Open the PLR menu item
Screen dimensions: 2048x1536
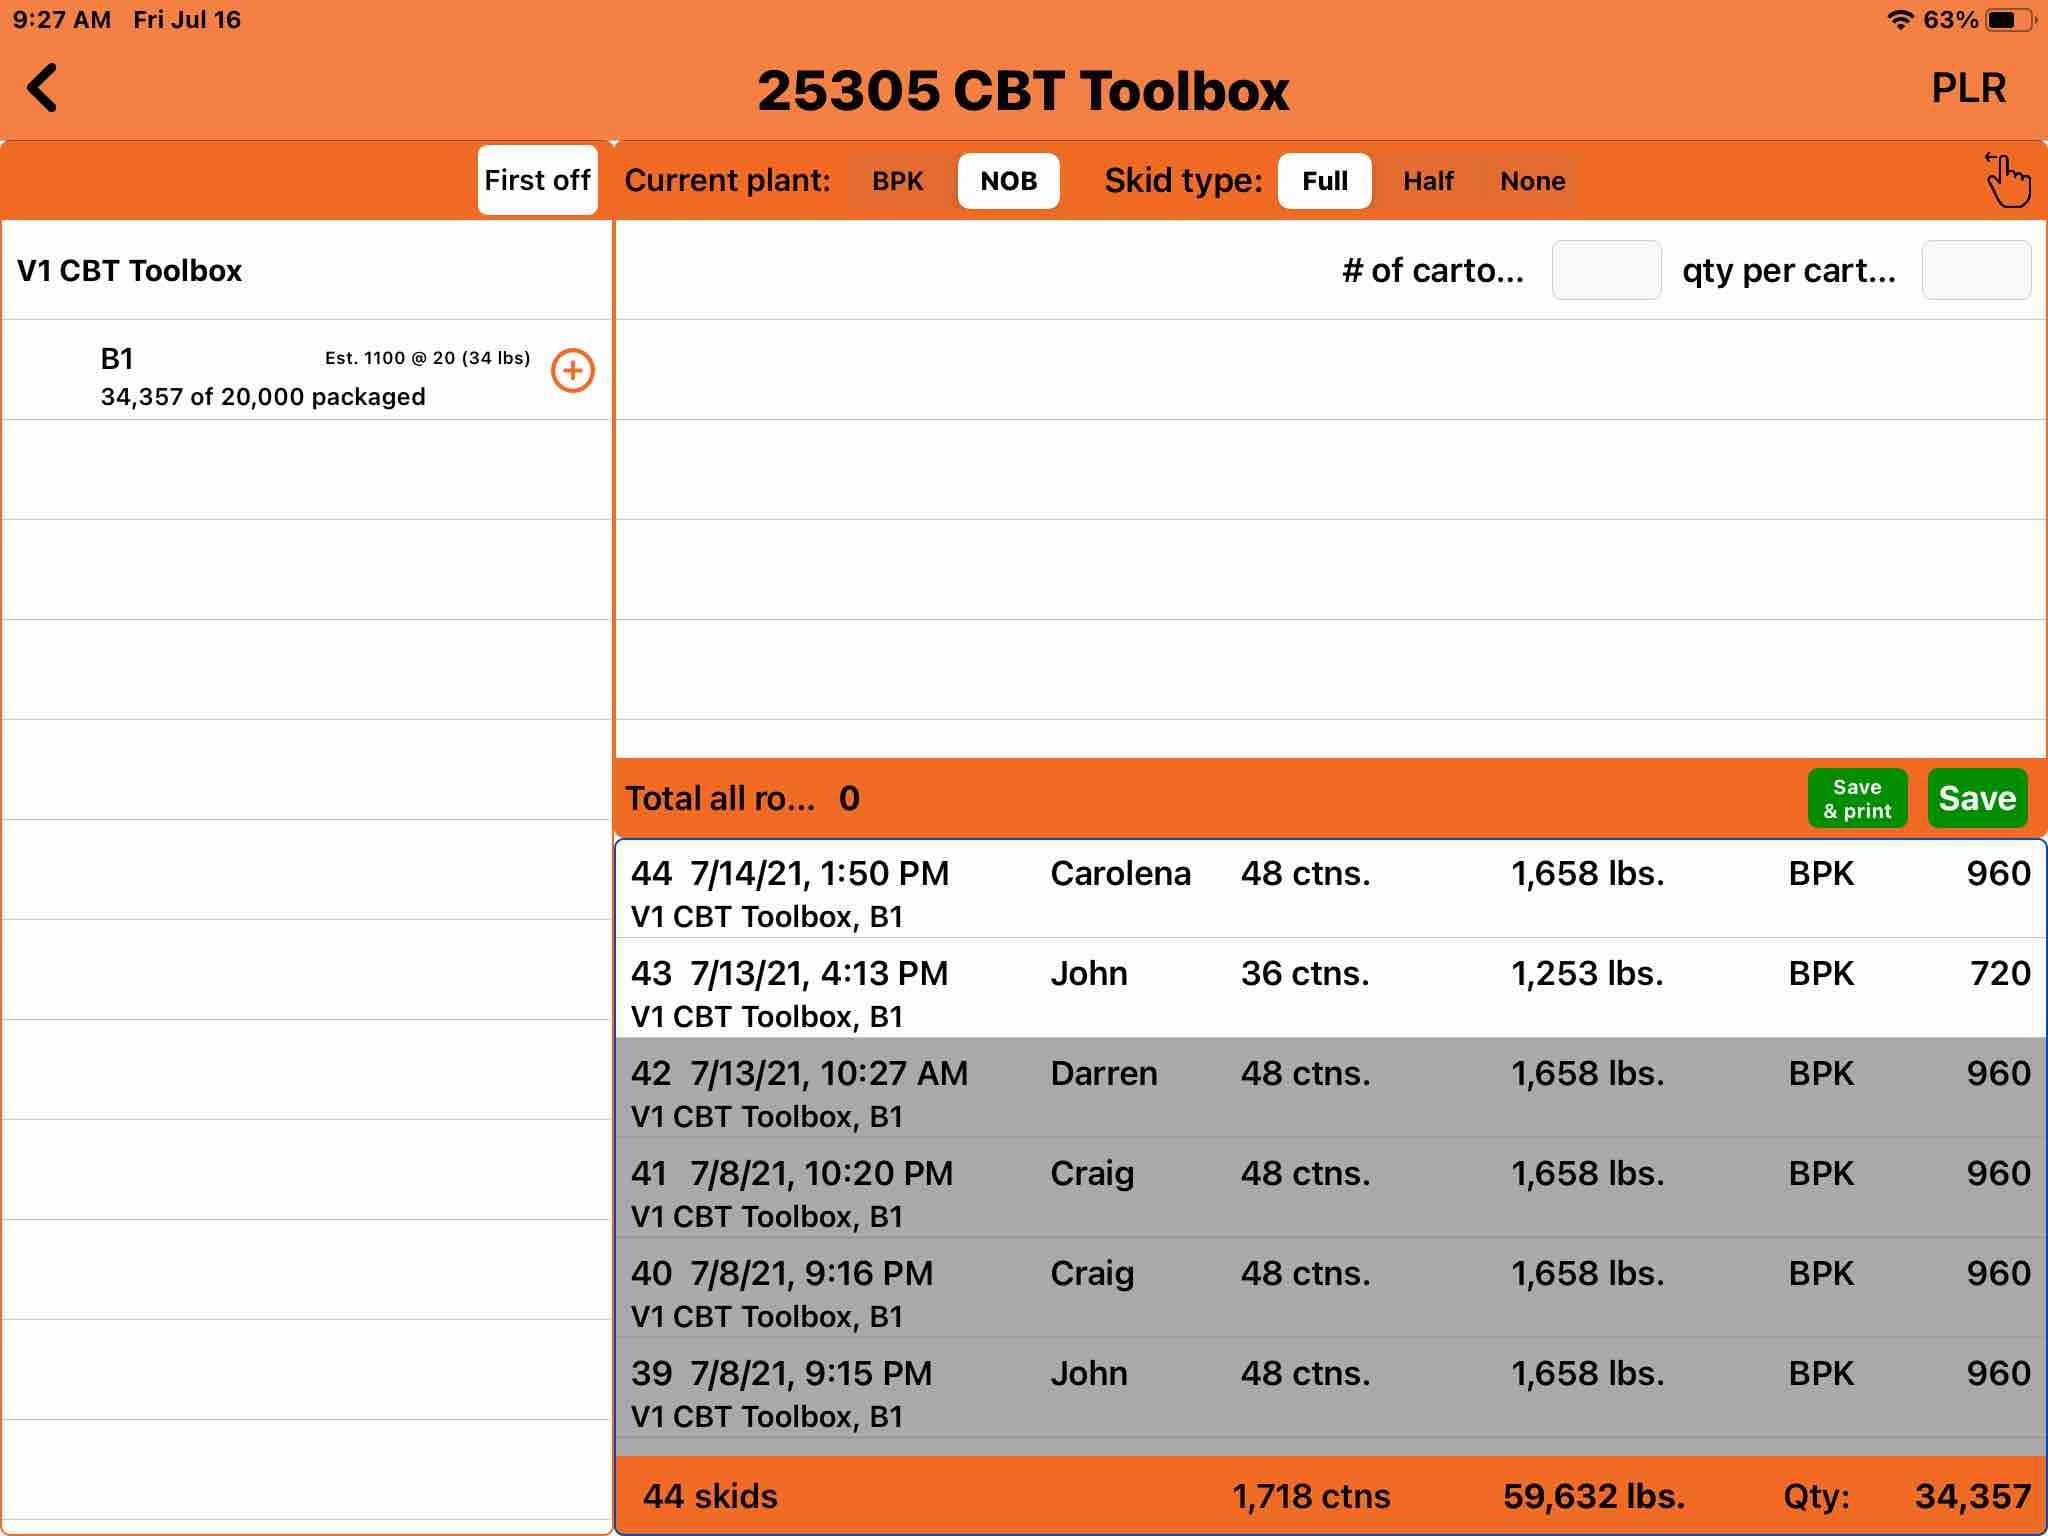(1968, 88)
